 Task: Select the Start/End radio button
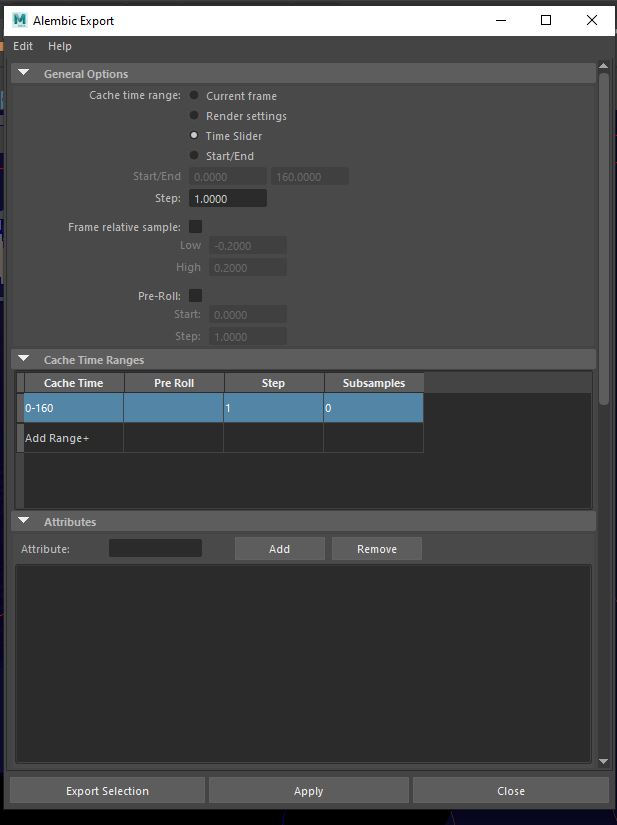click(194, 155)
